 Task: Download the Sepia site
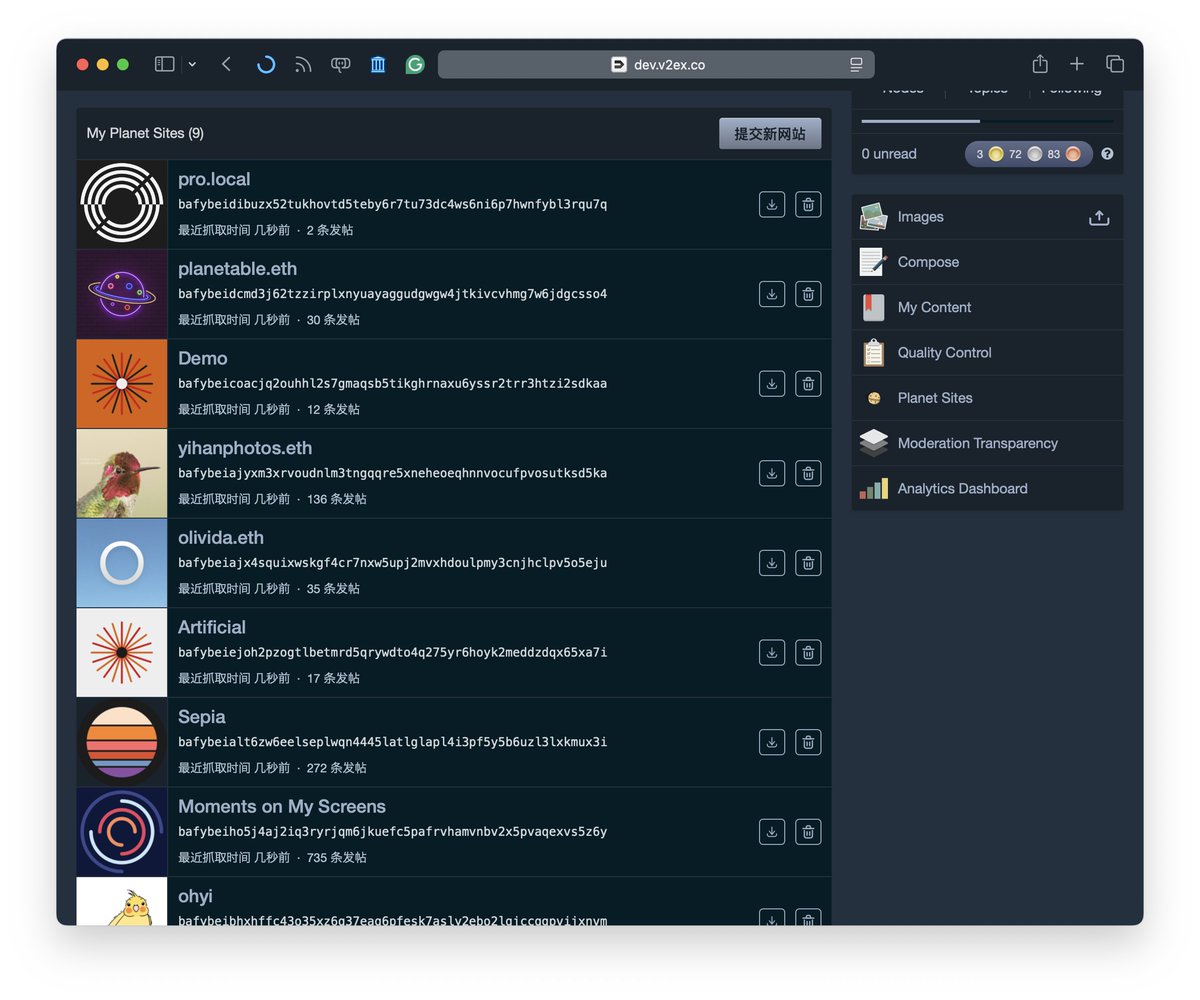(772, 742)
